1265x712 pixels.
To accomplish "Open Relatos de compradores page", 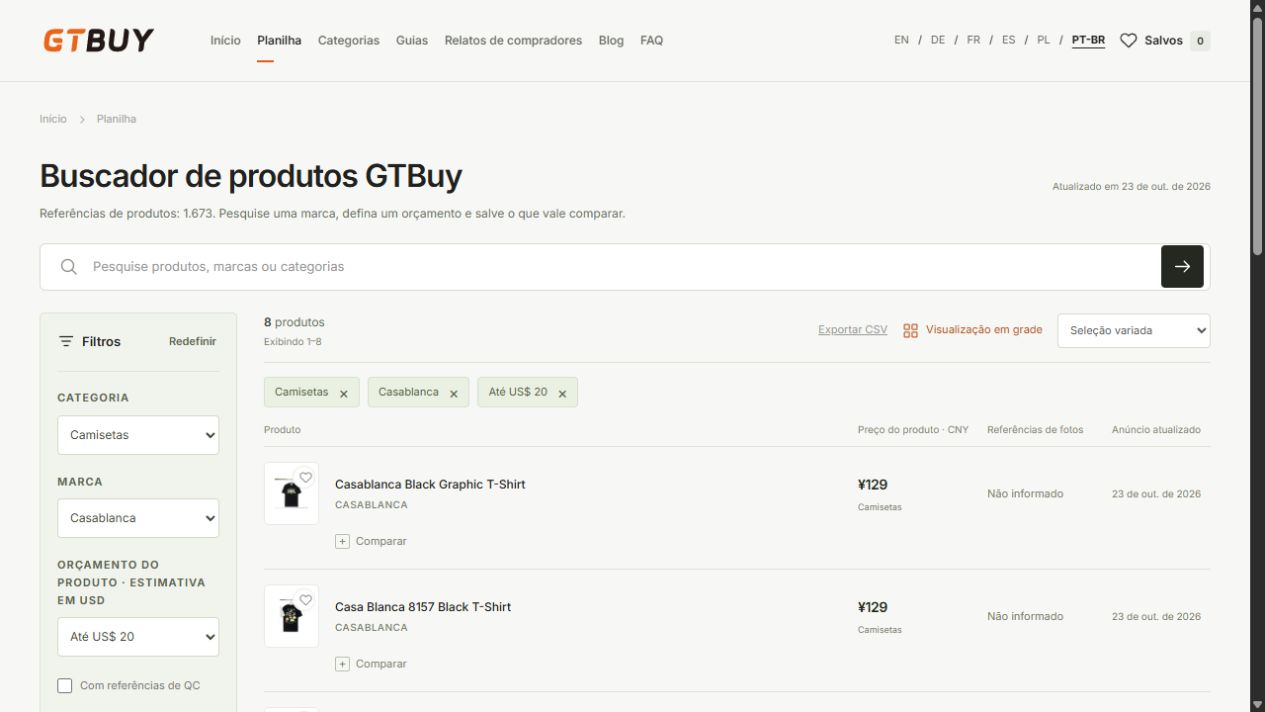I will tap(513, 41).
